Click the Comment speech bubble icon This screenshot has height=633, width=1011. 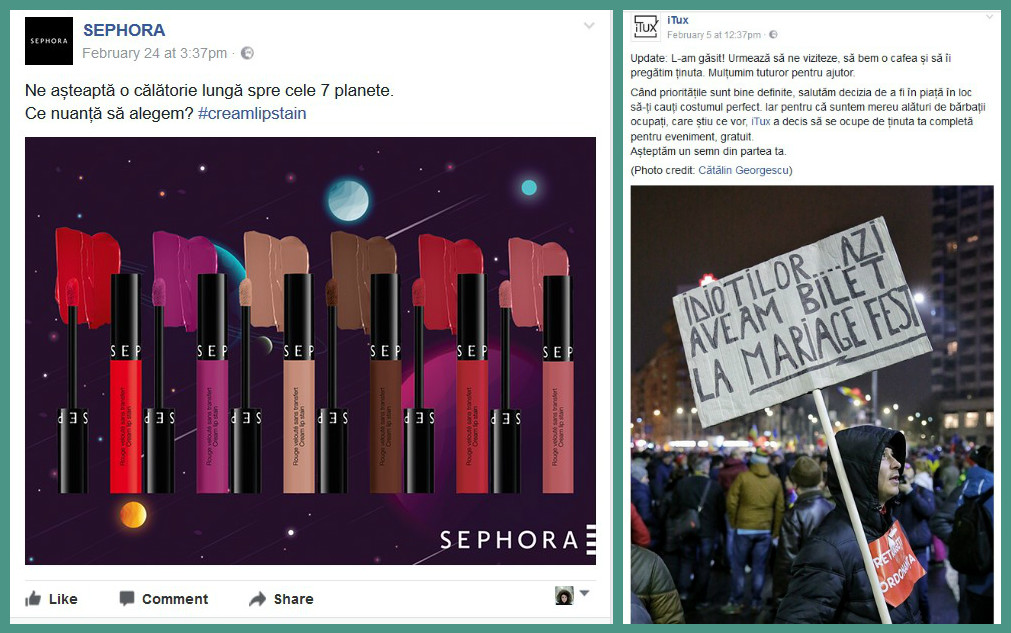pos(127,599)
